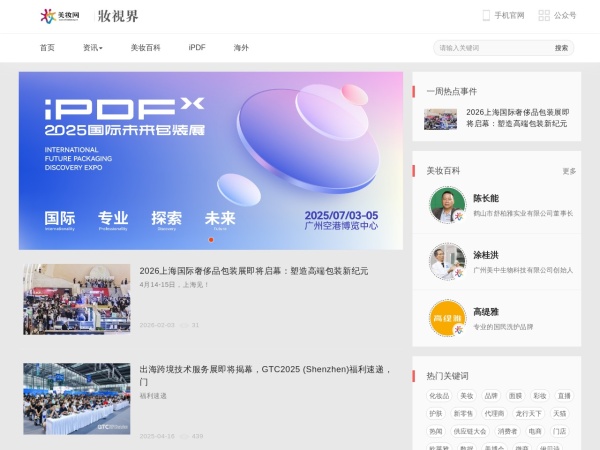
Task: Click the 公众号 QR code icon
Action: [544, 16]
